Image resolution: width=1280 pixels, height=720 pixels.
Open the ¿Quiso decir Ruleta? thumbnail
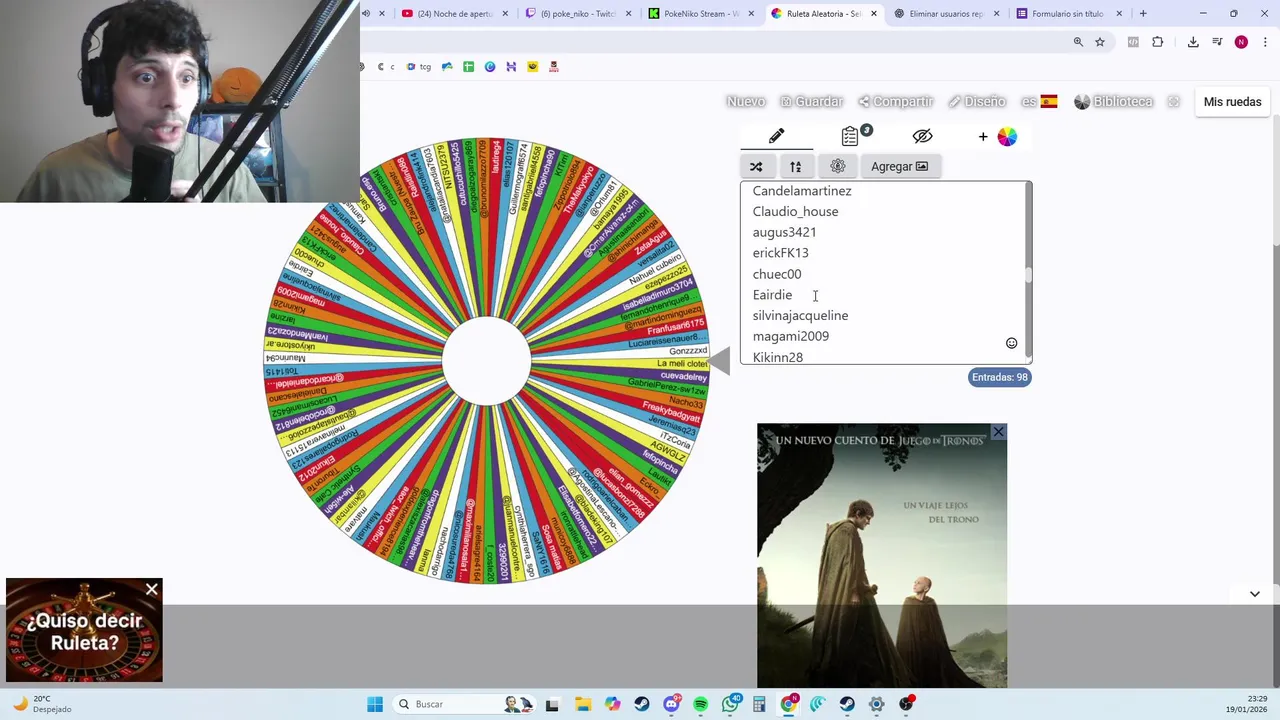tap(84, 631)
